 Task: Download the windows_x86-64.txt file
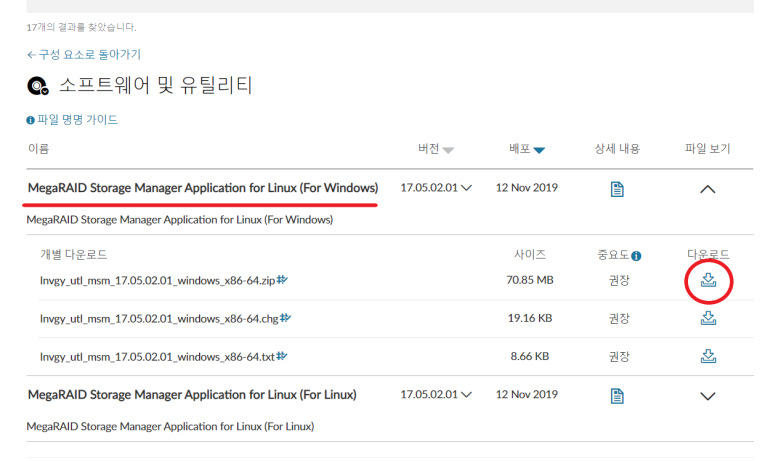708,356
